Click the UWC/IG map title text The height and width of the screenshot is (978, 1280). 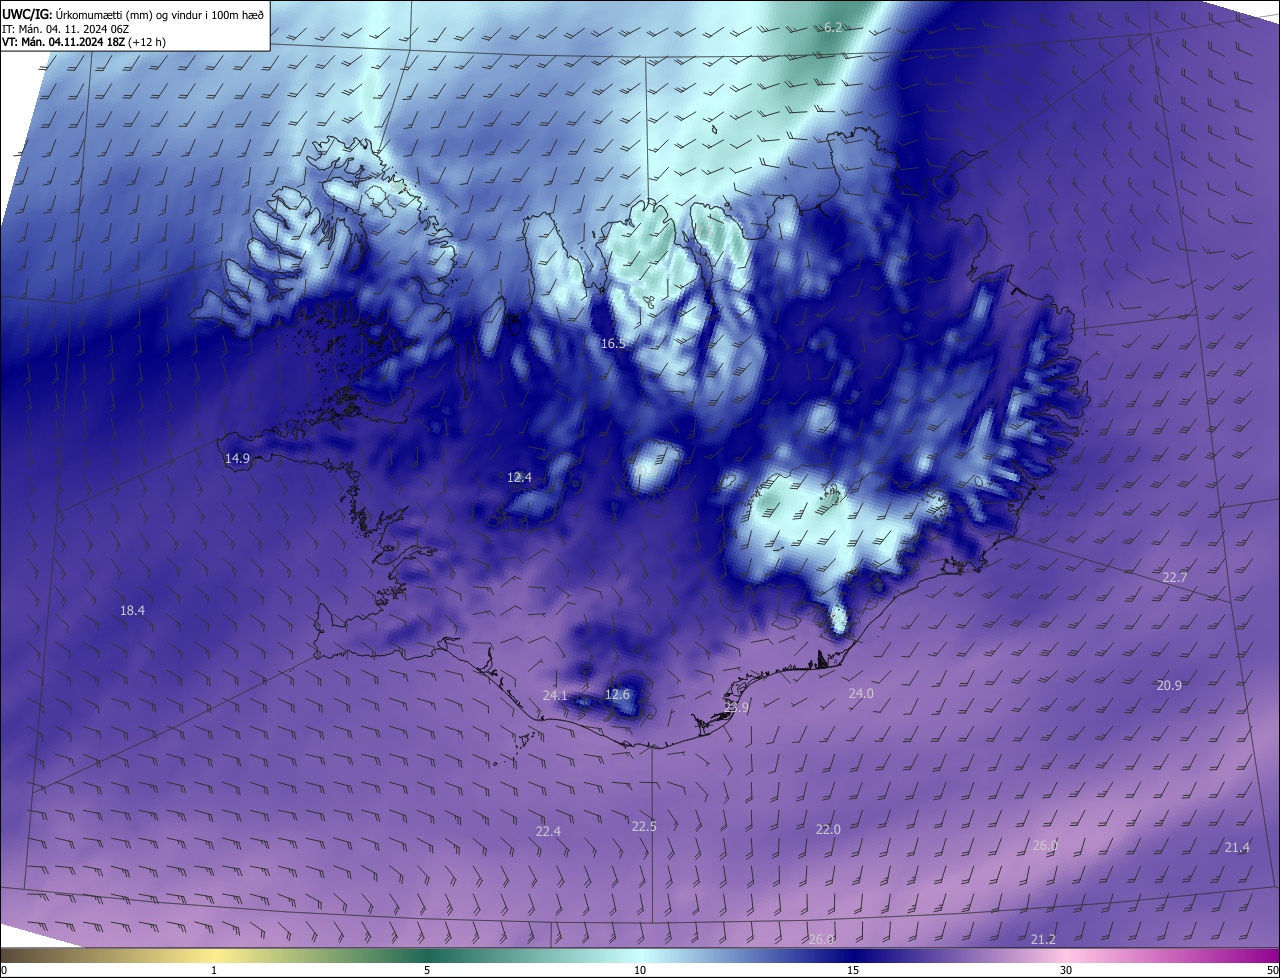tap(134, 13)
